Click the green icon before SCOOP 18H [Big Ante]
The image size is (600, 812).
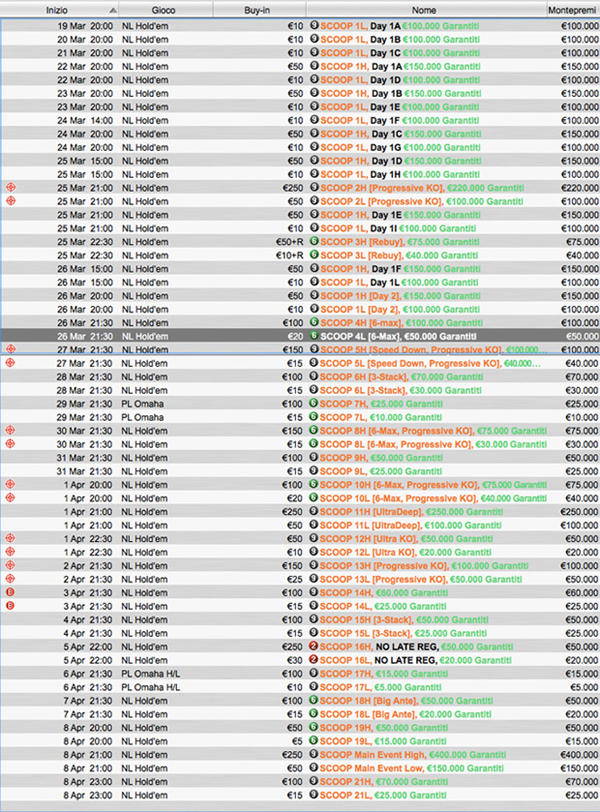313,700
